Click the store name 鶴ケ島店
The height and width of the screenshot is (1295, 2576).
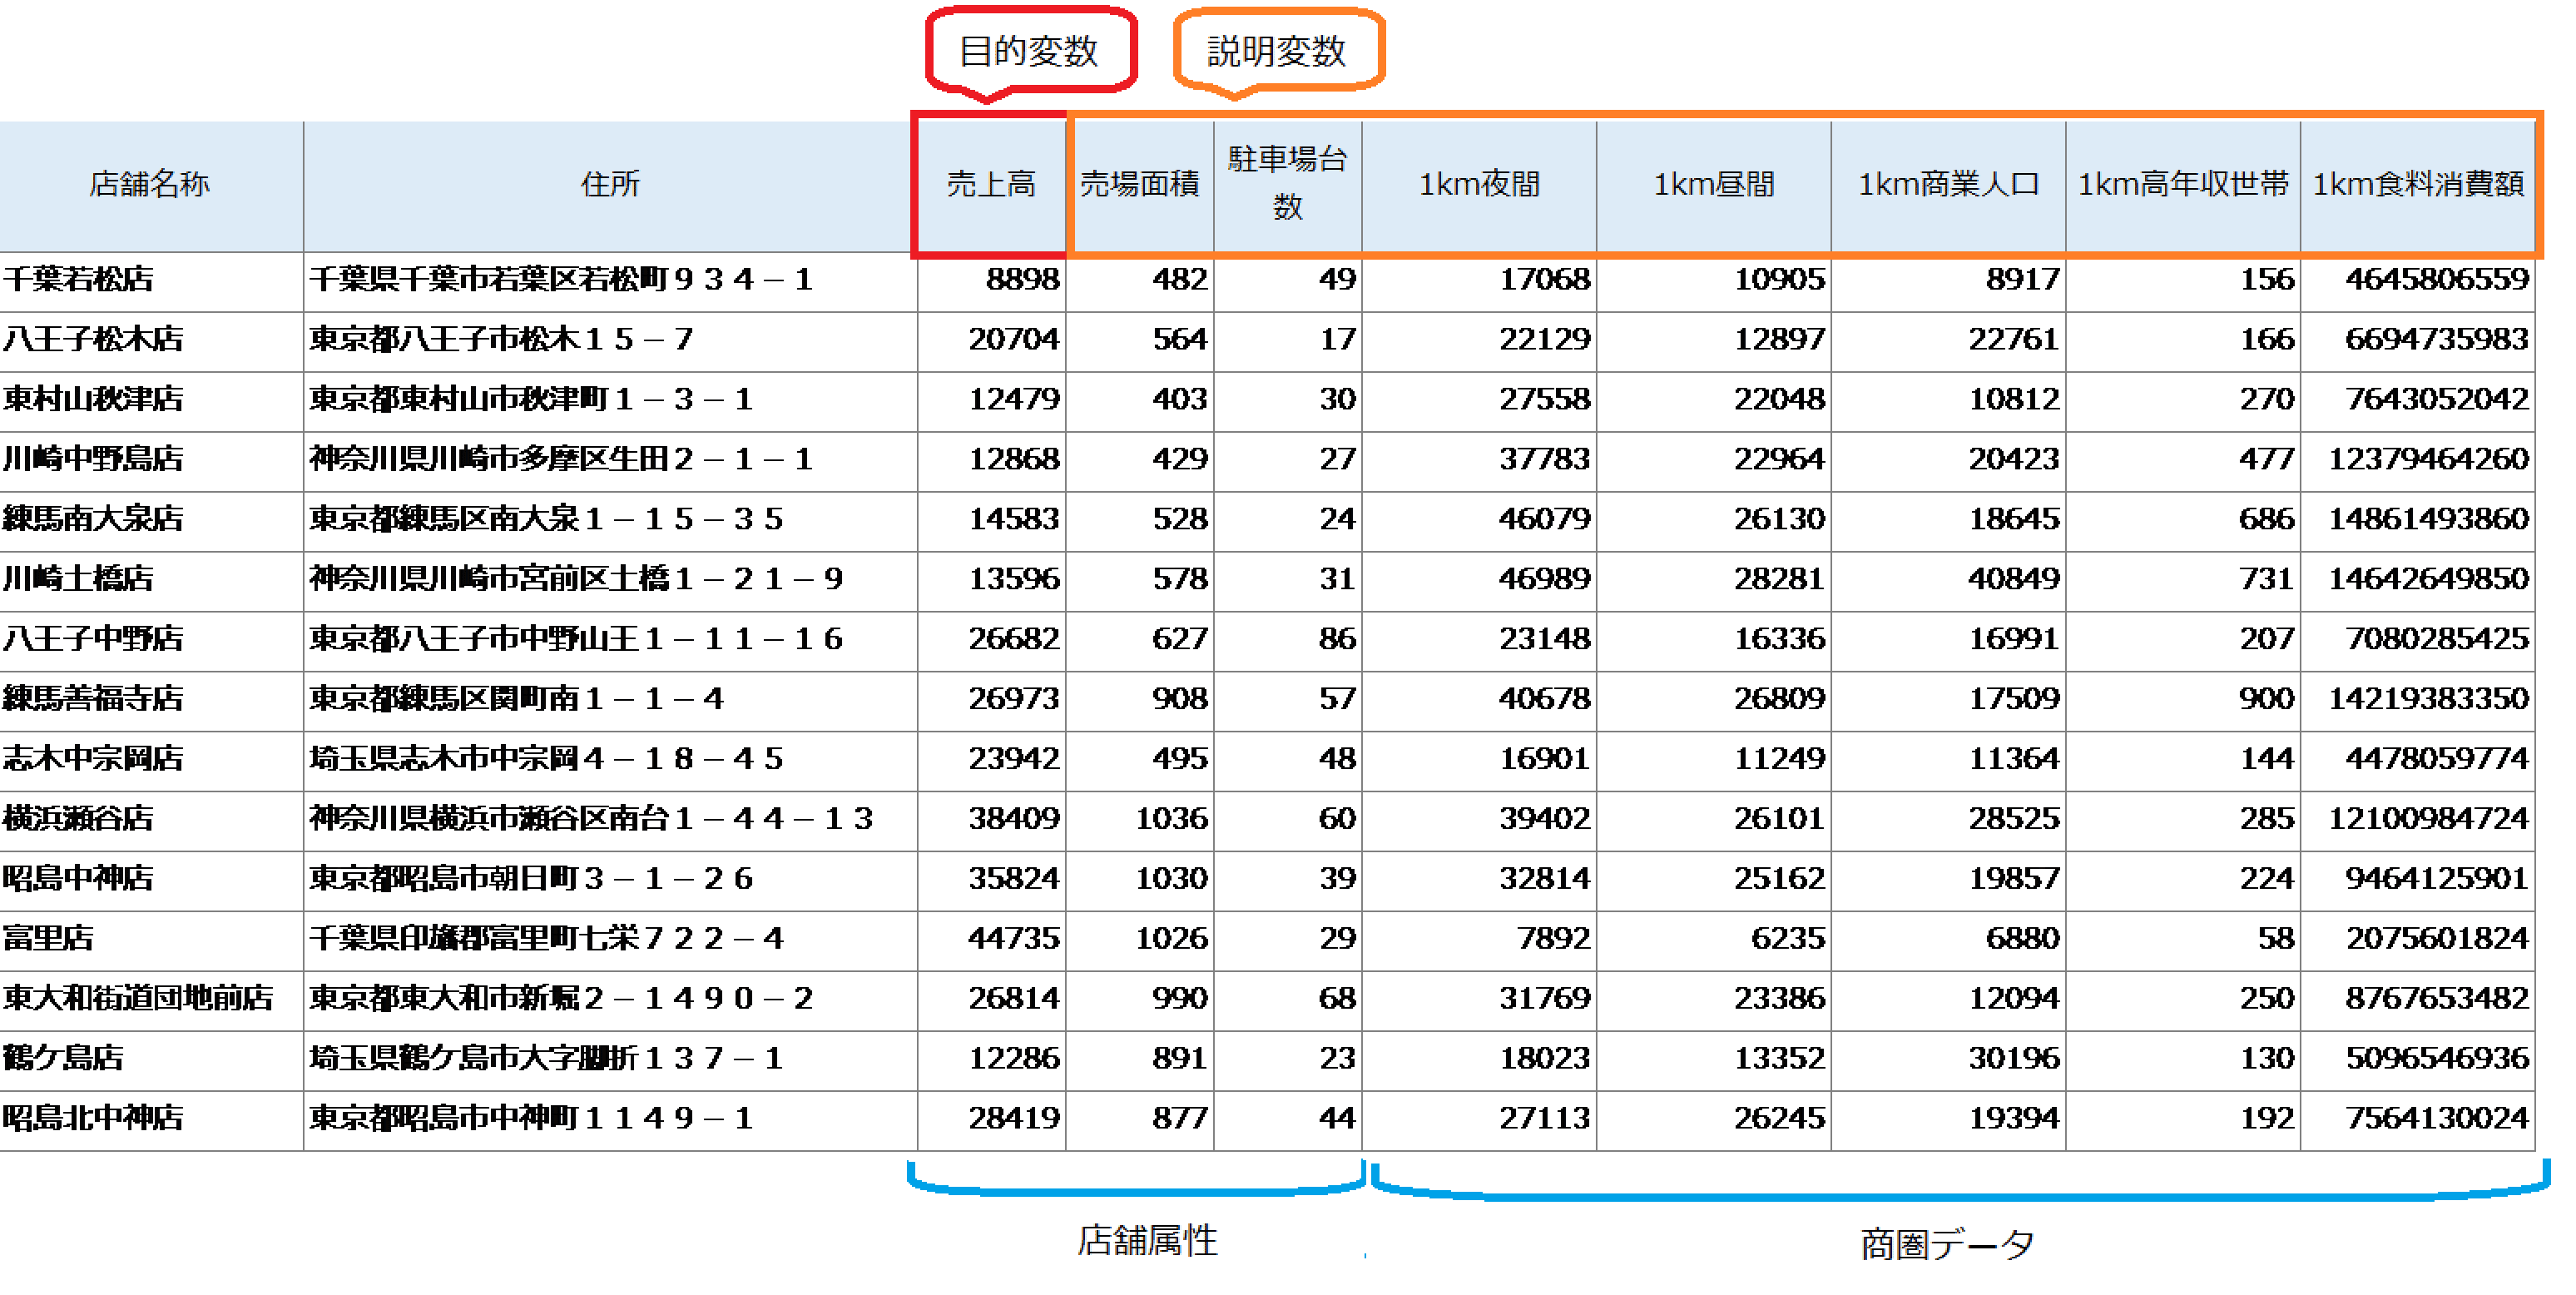point(63,1059)
